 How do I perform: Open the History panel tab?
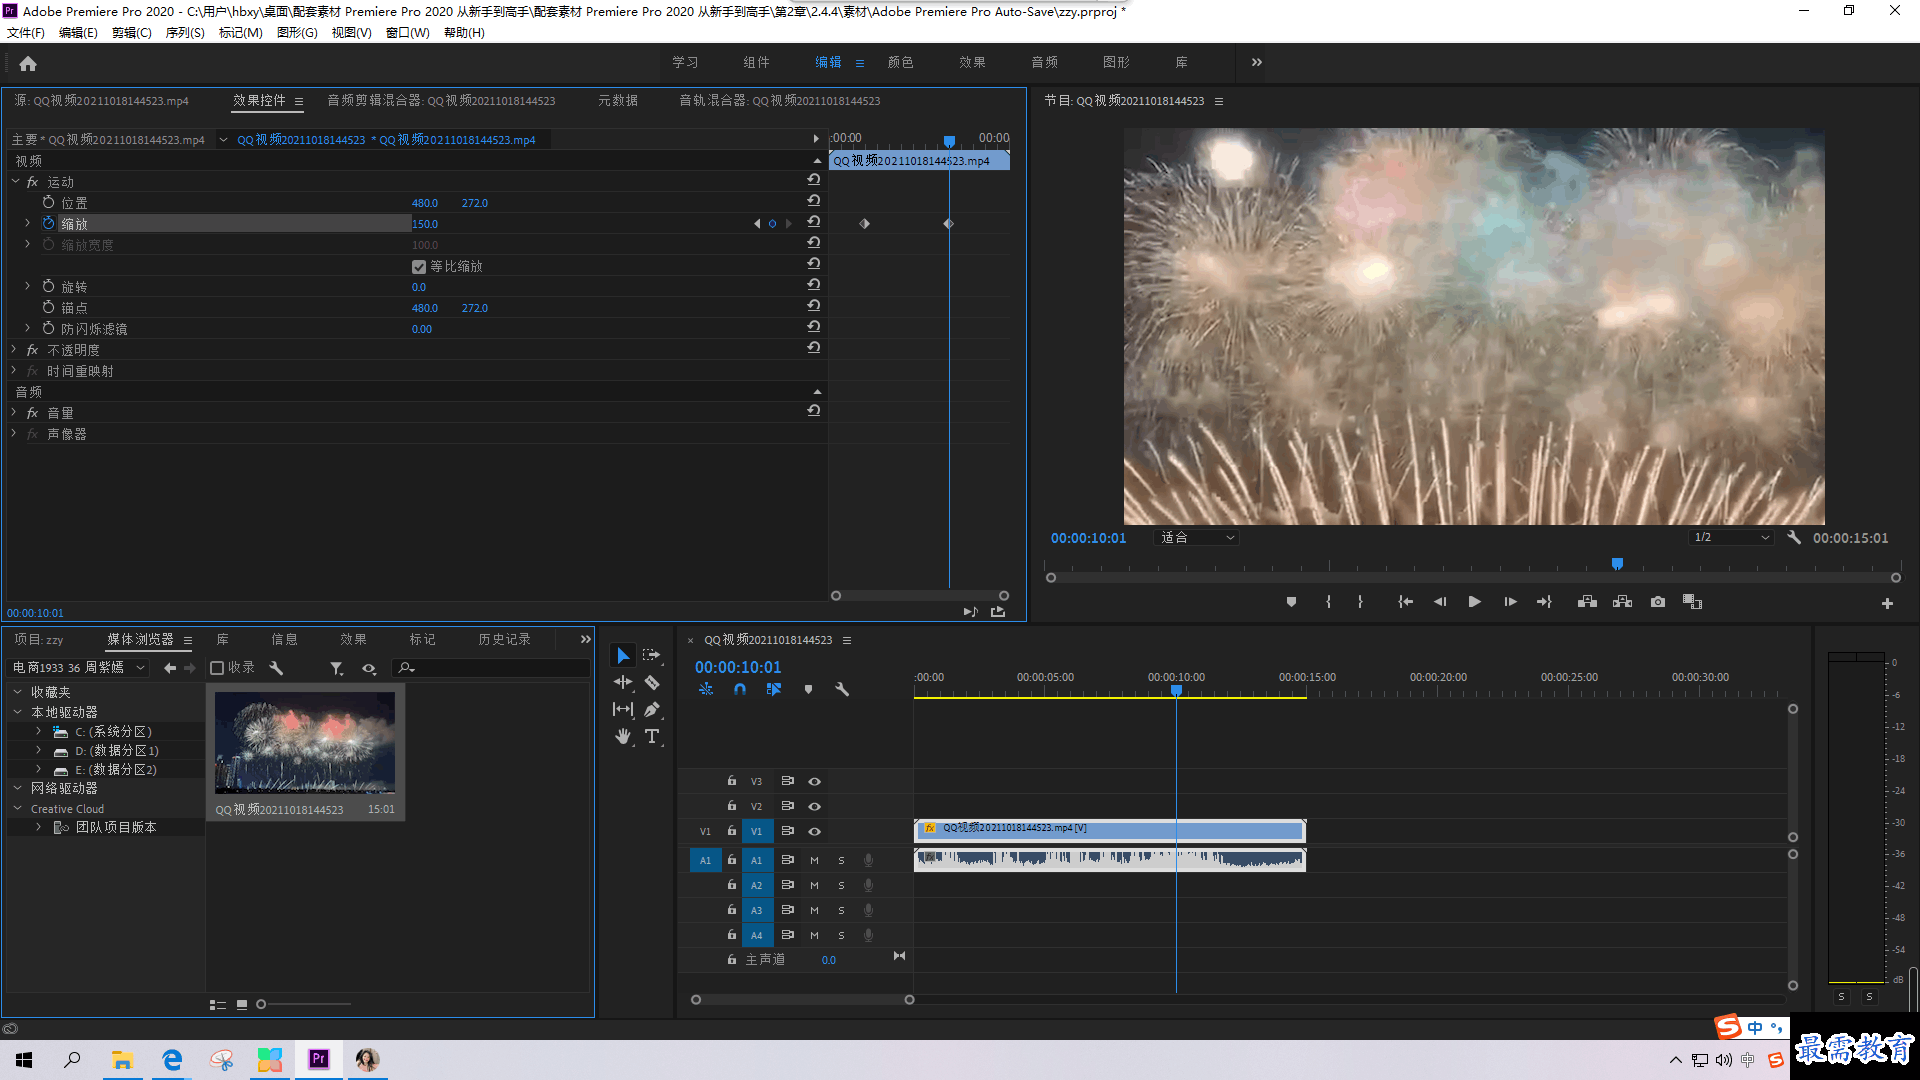pos(504,640)
